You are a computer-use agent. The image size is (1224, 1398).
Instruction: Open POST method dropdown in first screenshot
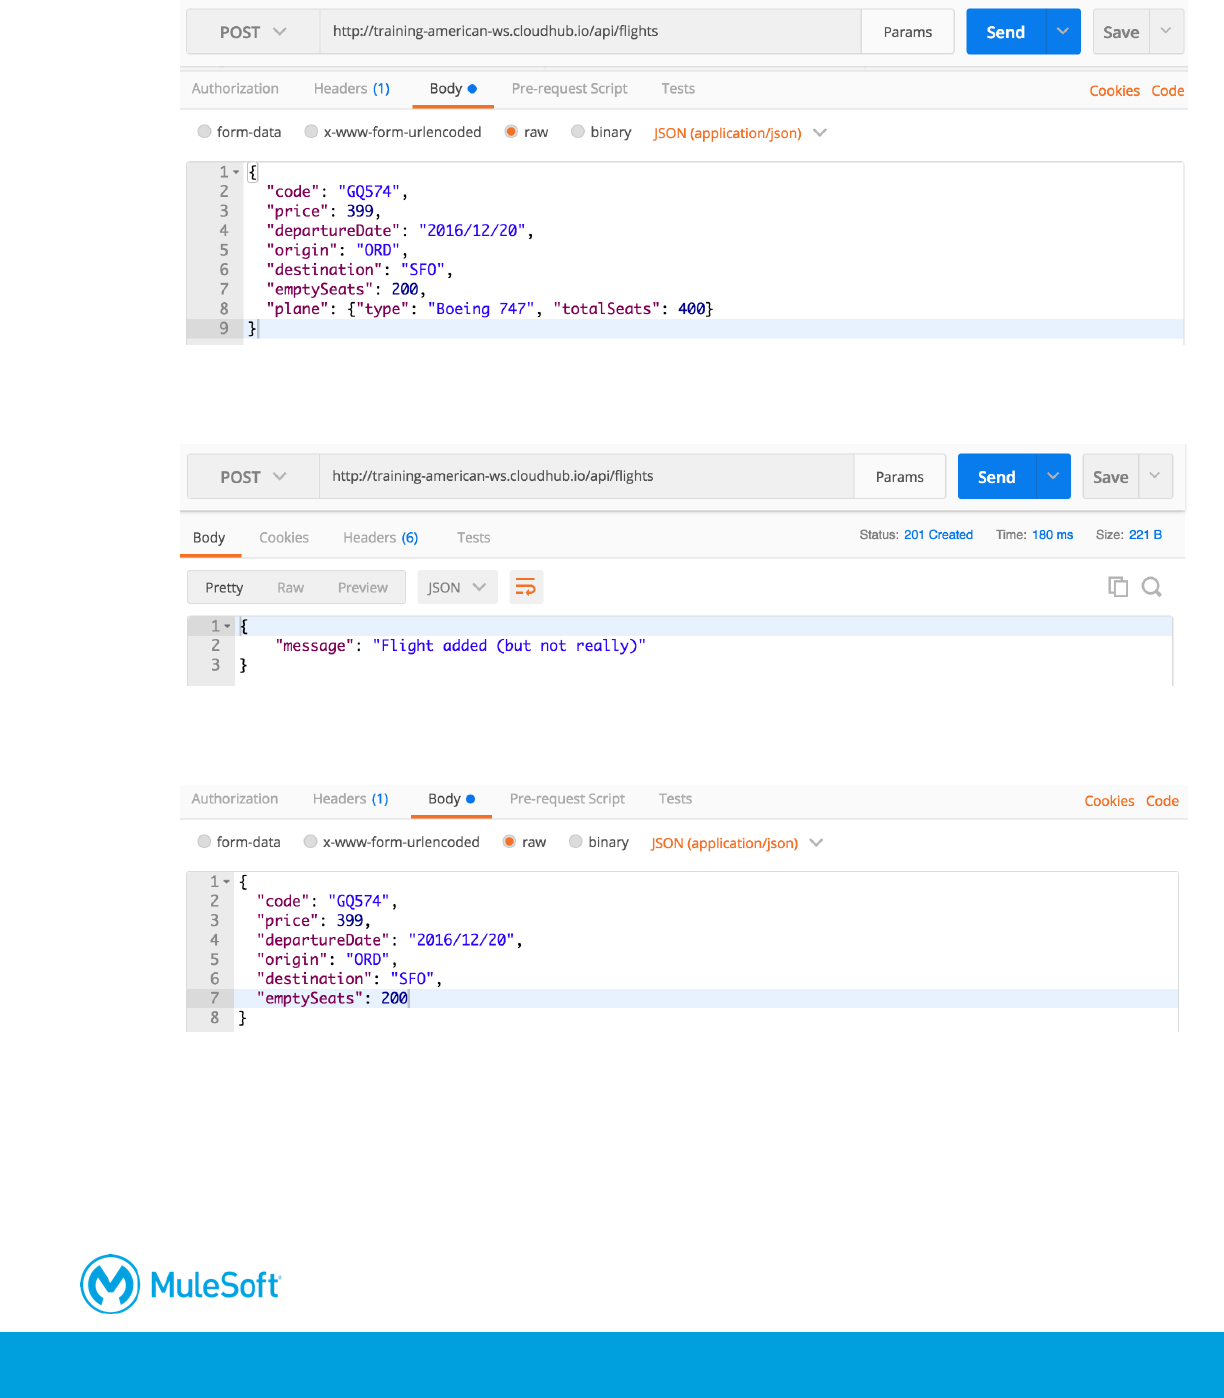253,32
